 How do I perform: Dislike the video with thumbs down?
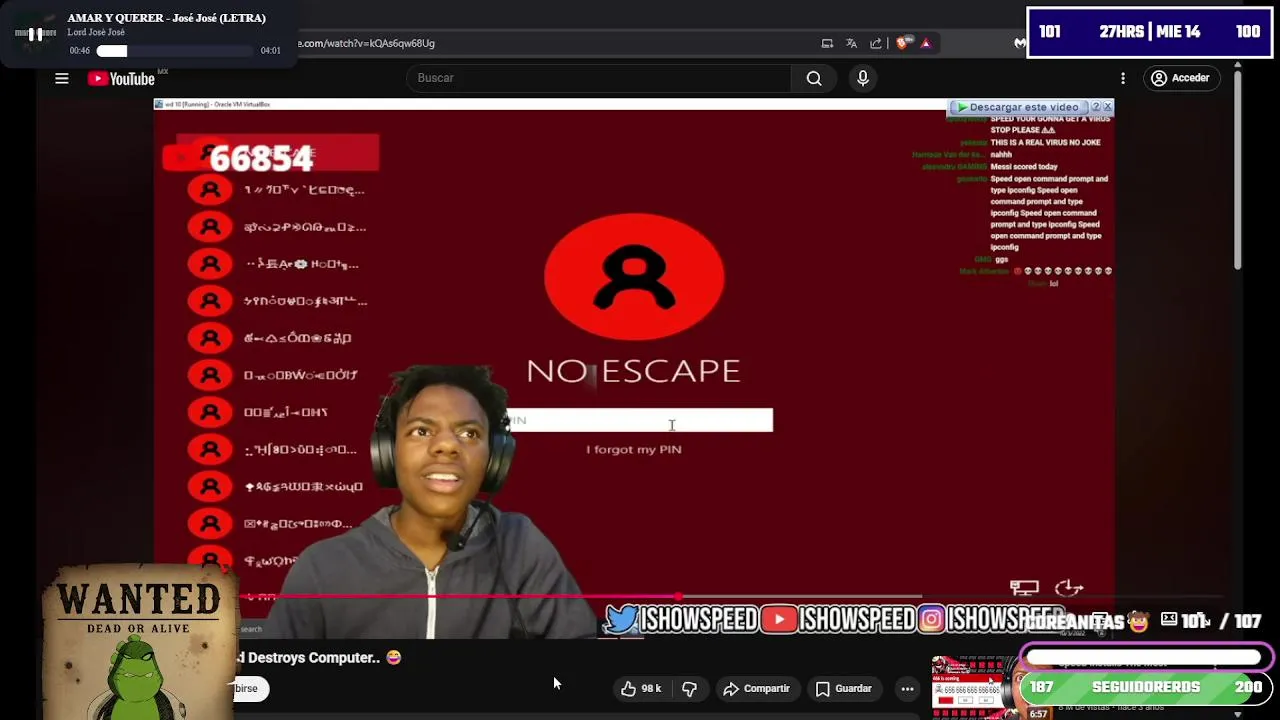pos(689,688)
